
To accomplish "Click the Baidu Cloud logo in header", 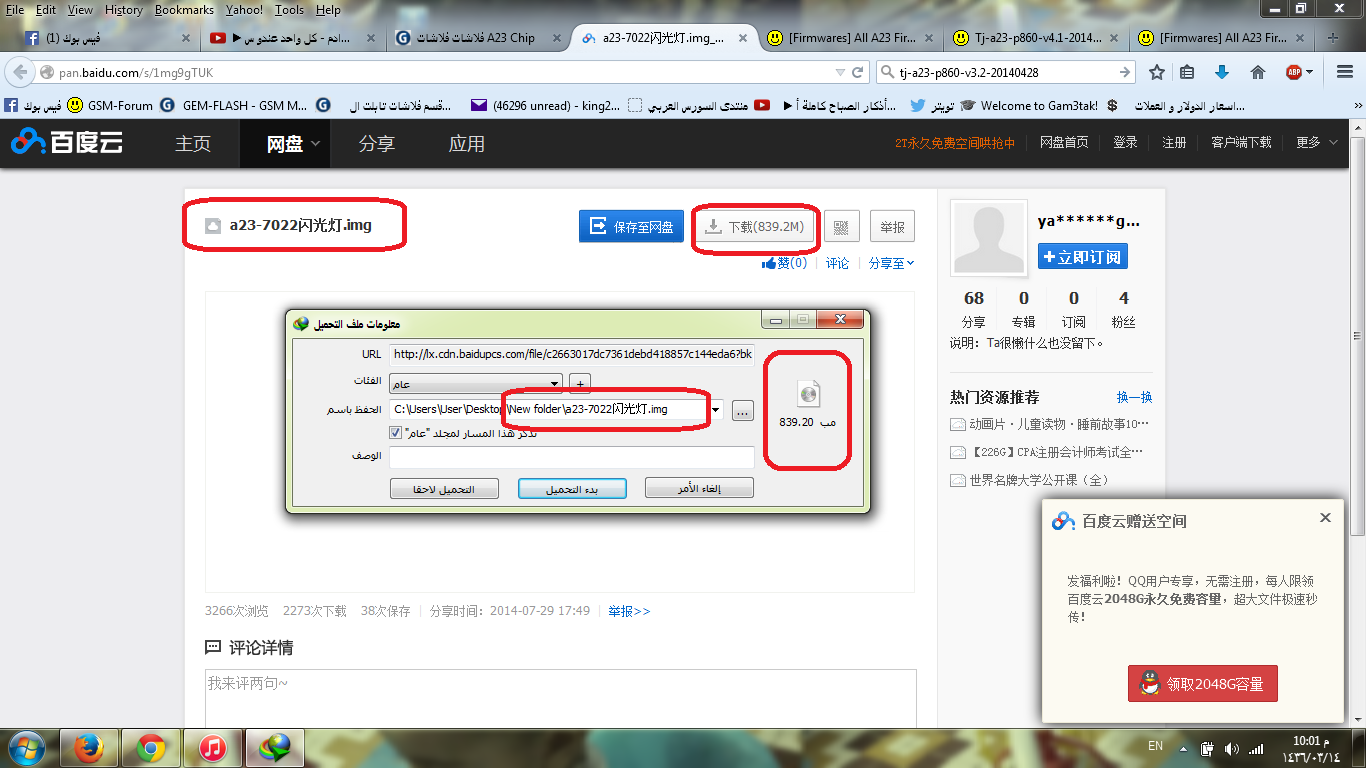I will (x=68, y=143).
